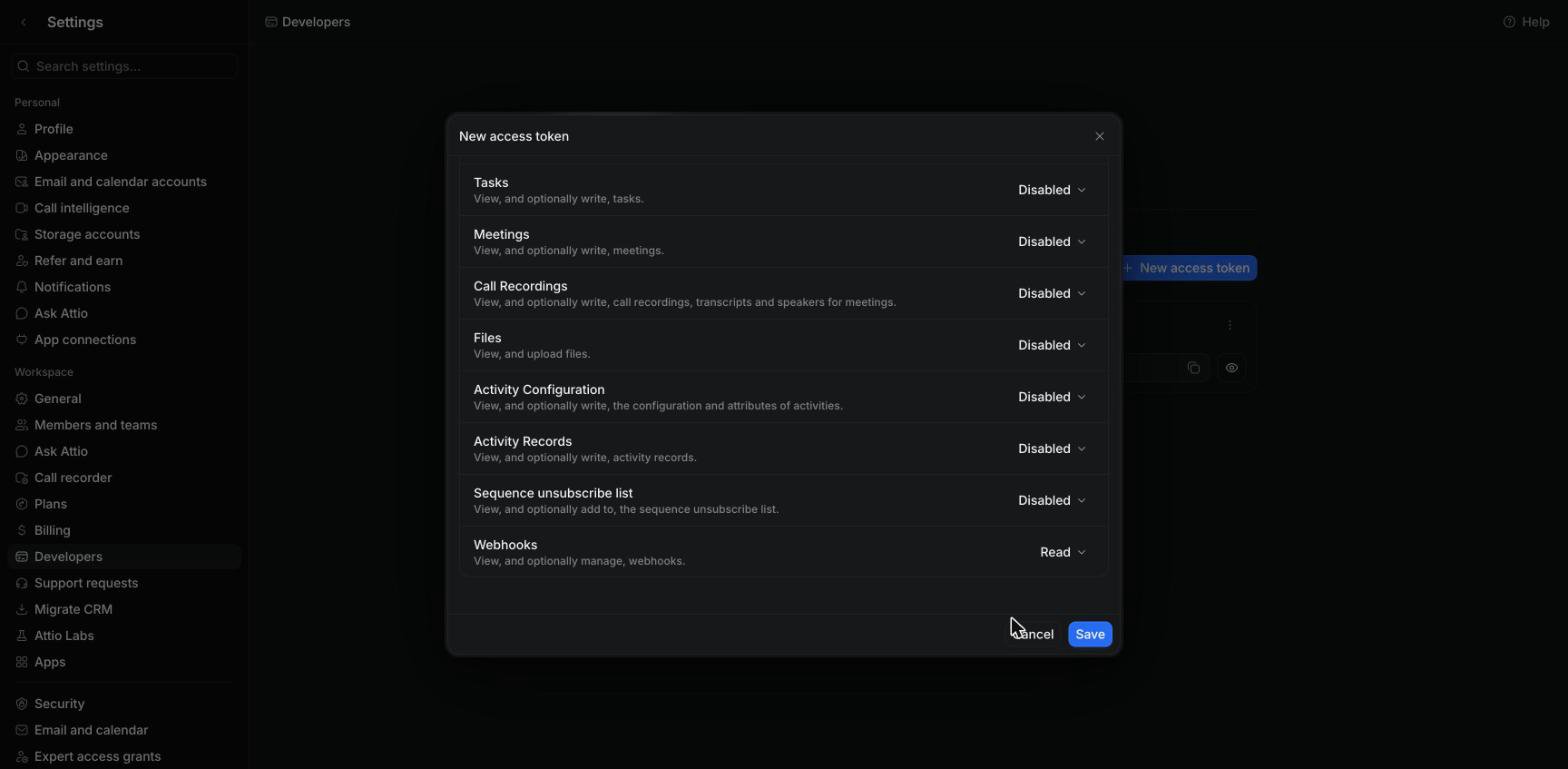Image resolution: width=1568 pixels, height=769 pixels.
Task: Click the Call recorder icon
Action: 22,478
